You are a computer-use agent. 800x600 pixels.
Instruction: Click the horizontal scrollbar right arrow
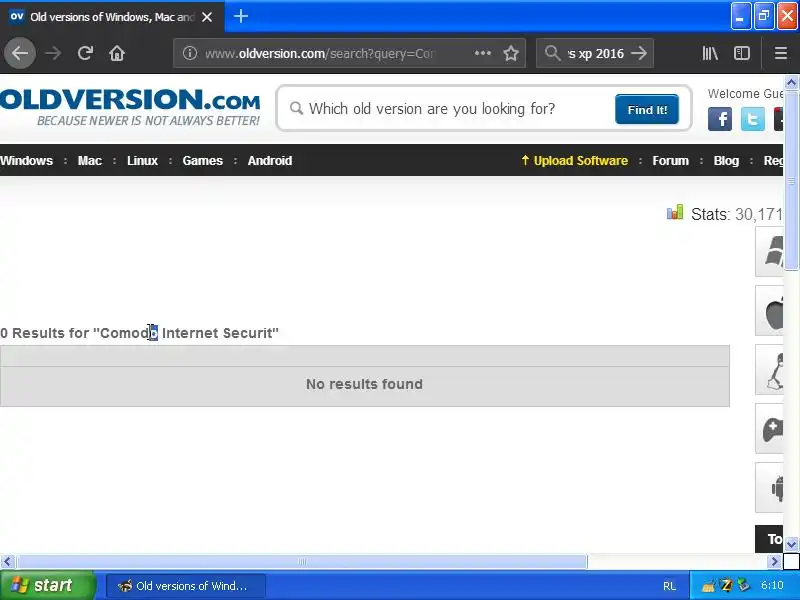pos(774,562)
